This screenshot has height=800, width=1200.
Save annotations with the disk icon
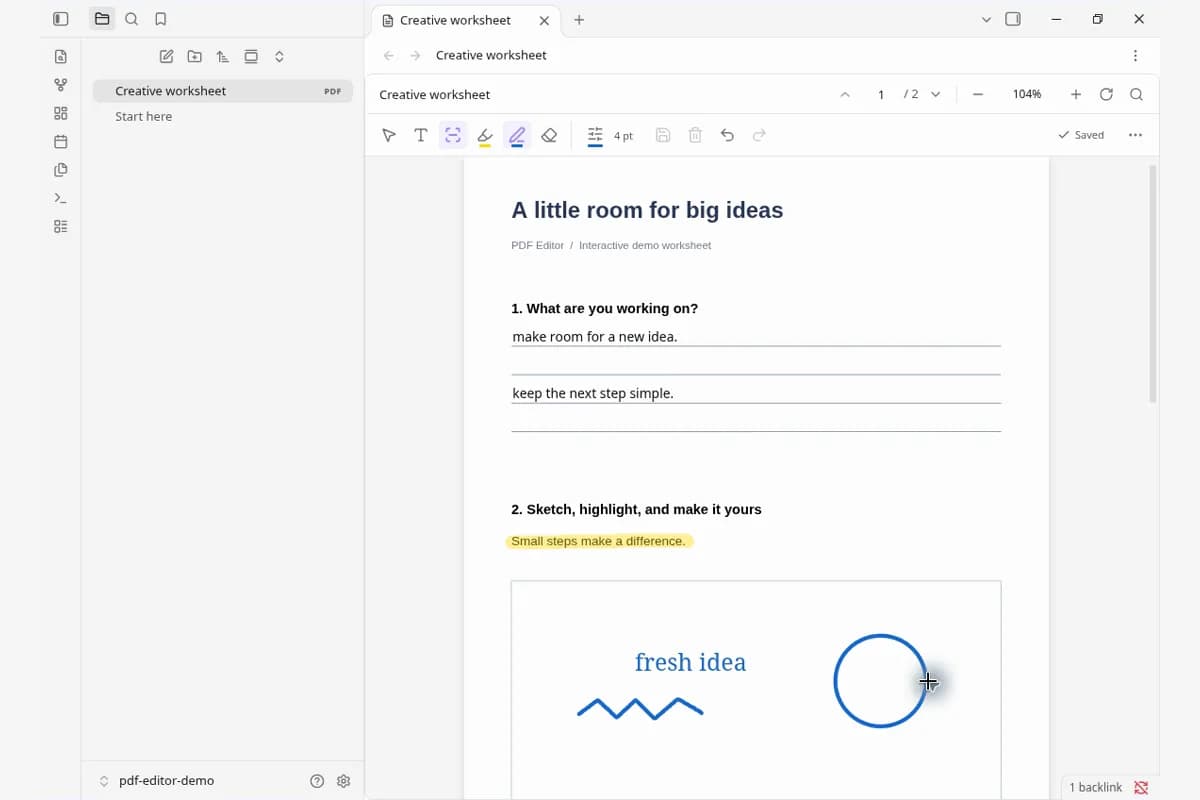tap(663, 135)
